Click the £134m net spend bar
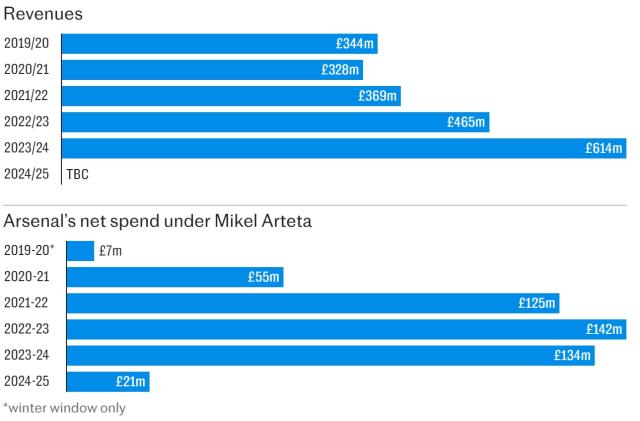Viewport: 640px width, 421px height. pyautogui.click(x=330, y=355)
